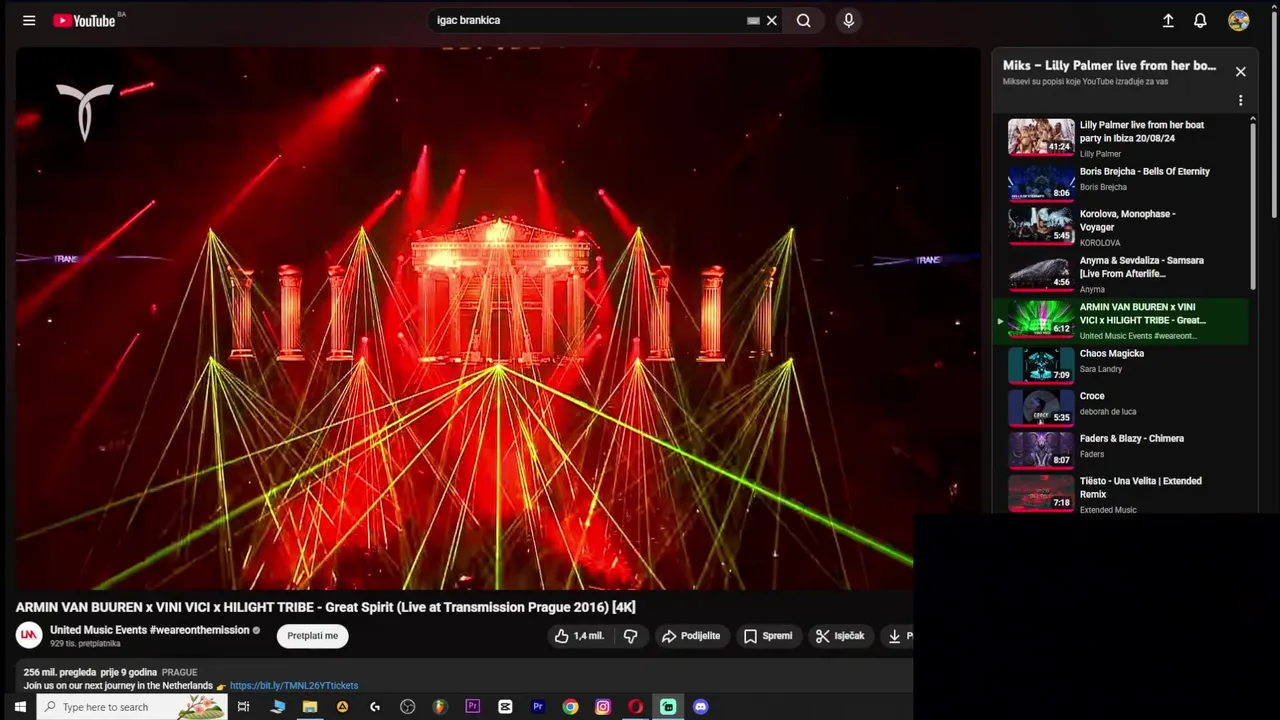
Task: Open Instagram taskbar icon
Action: (603, 707)
